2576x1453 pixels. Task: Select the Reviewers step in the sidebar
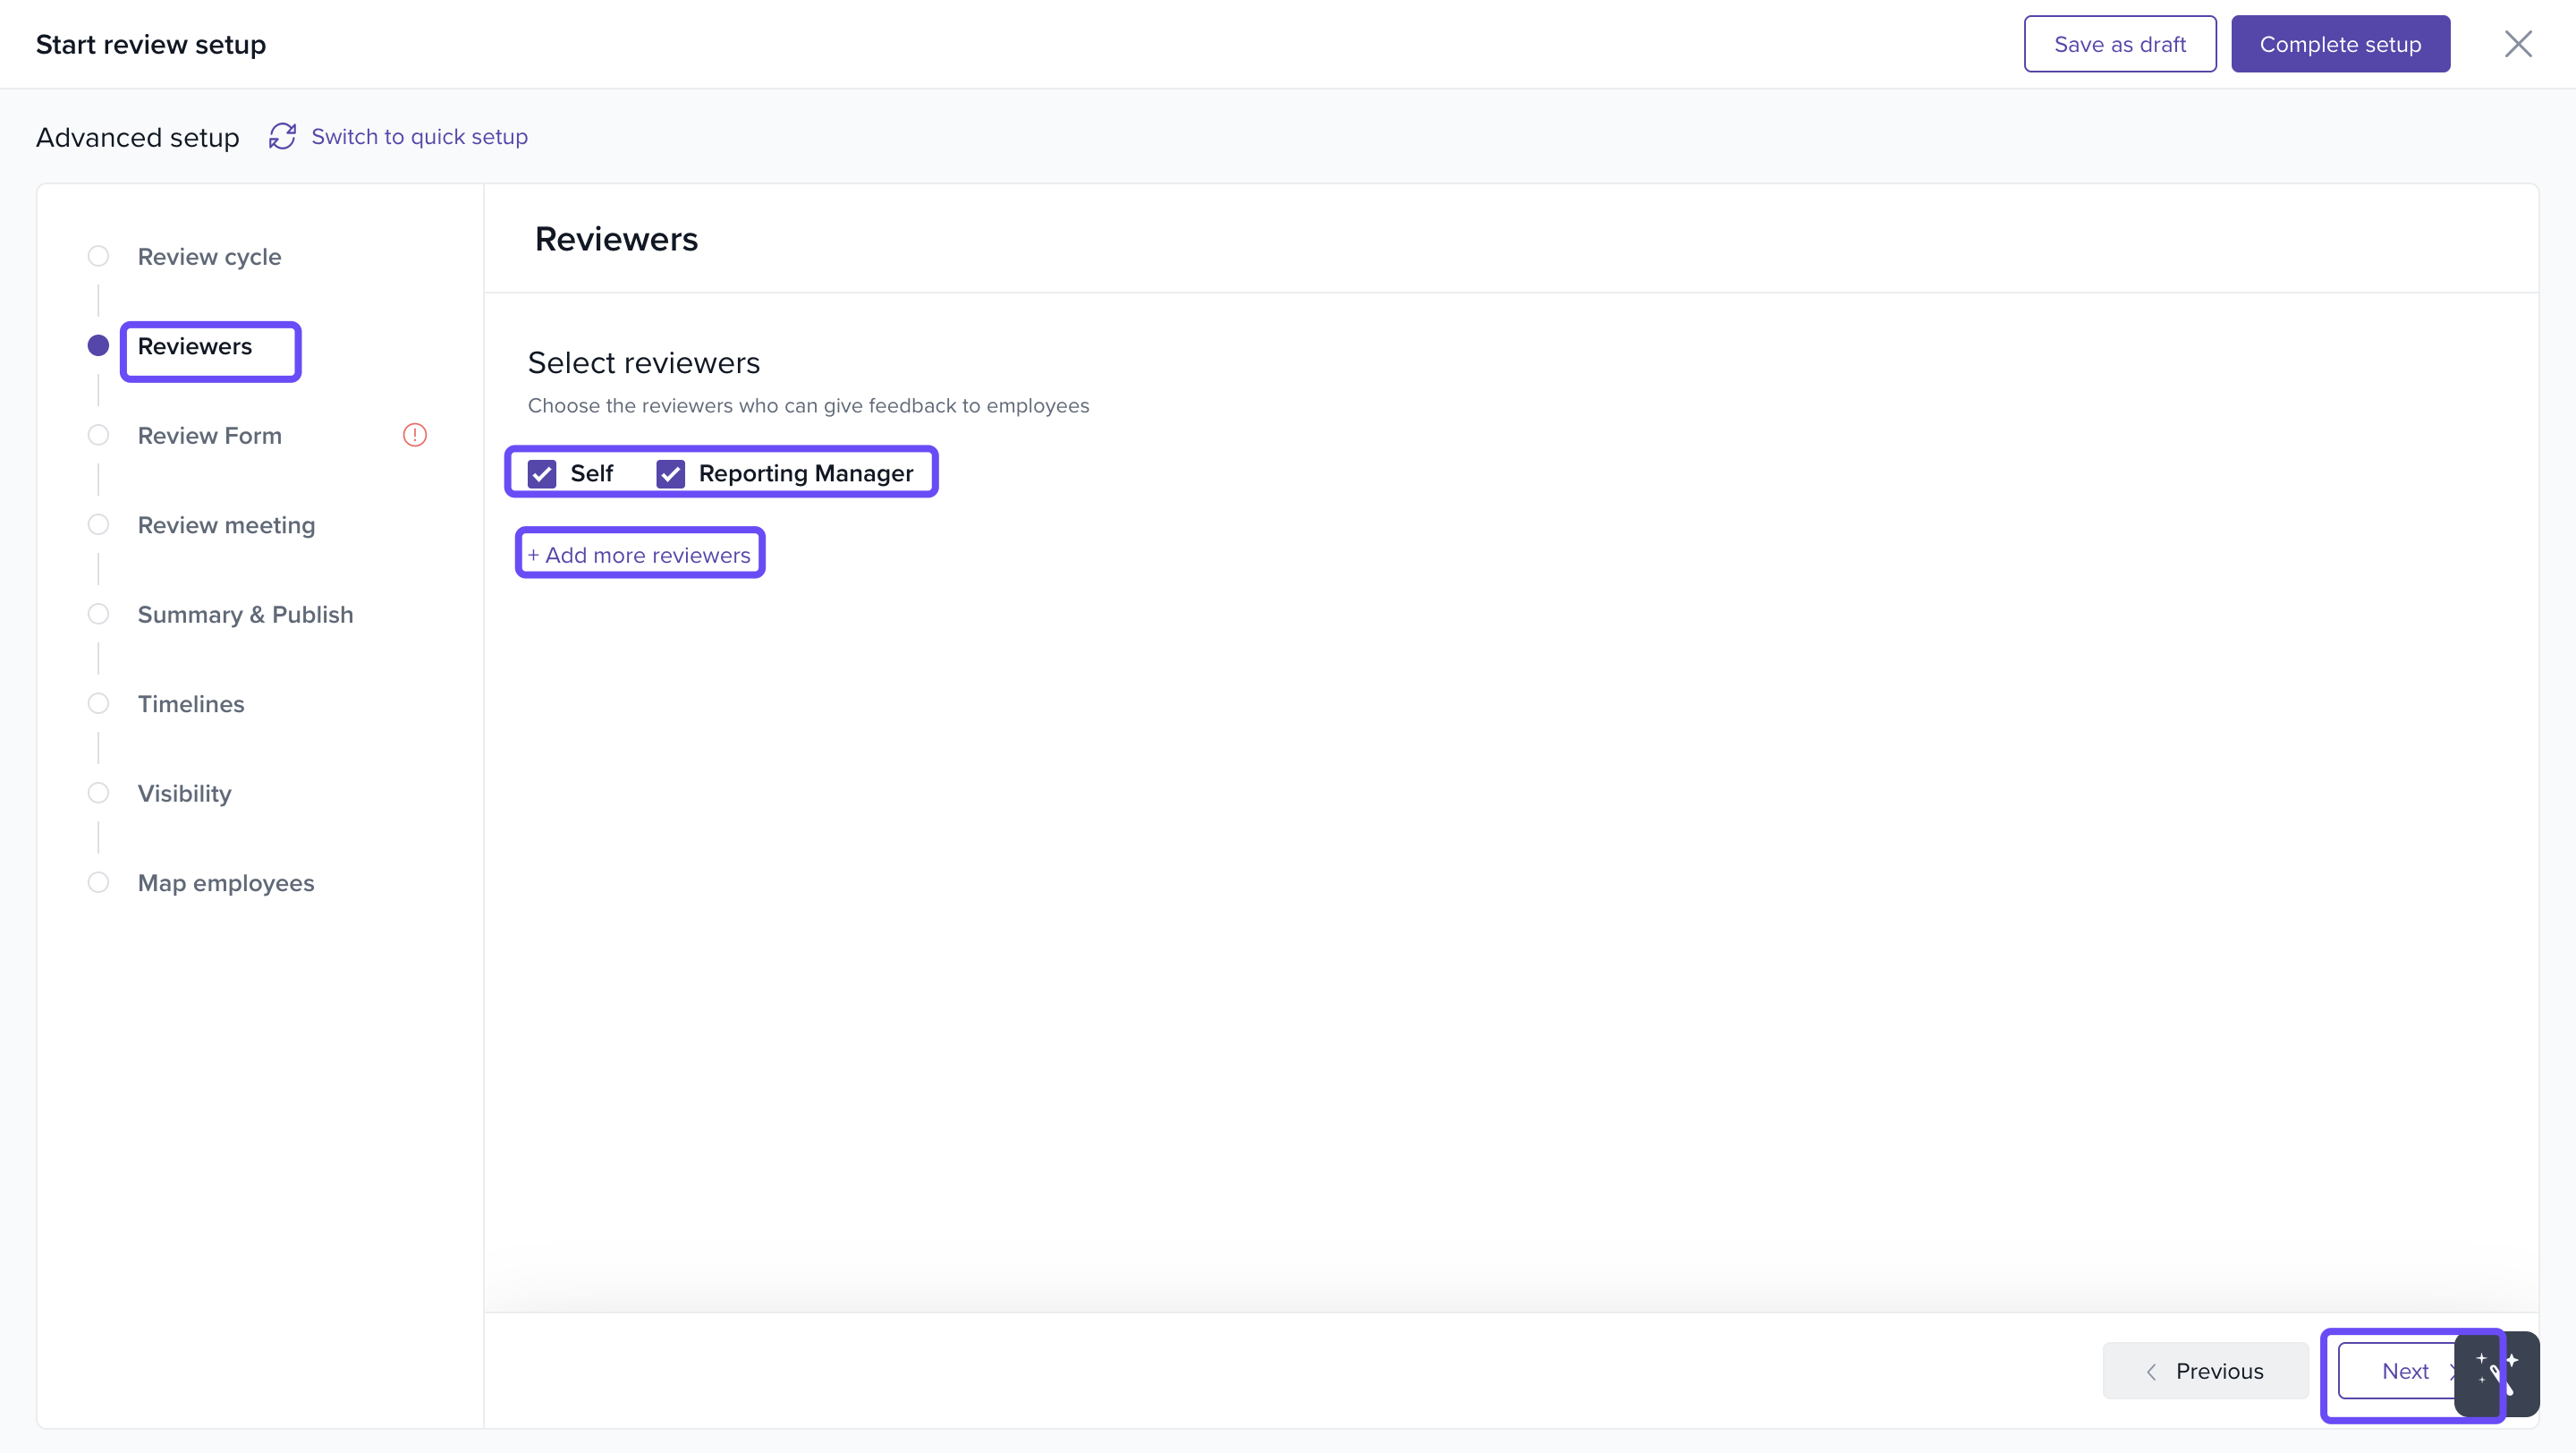(195, 346)
